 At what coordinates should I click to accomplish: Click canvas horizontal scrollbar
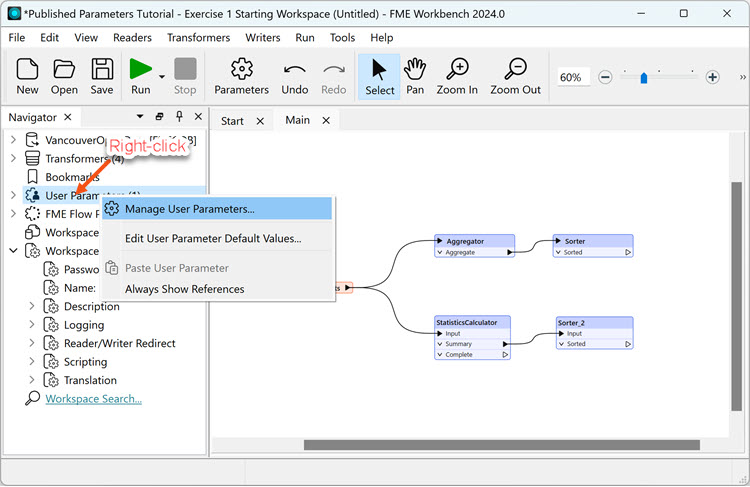coord(502,445)
